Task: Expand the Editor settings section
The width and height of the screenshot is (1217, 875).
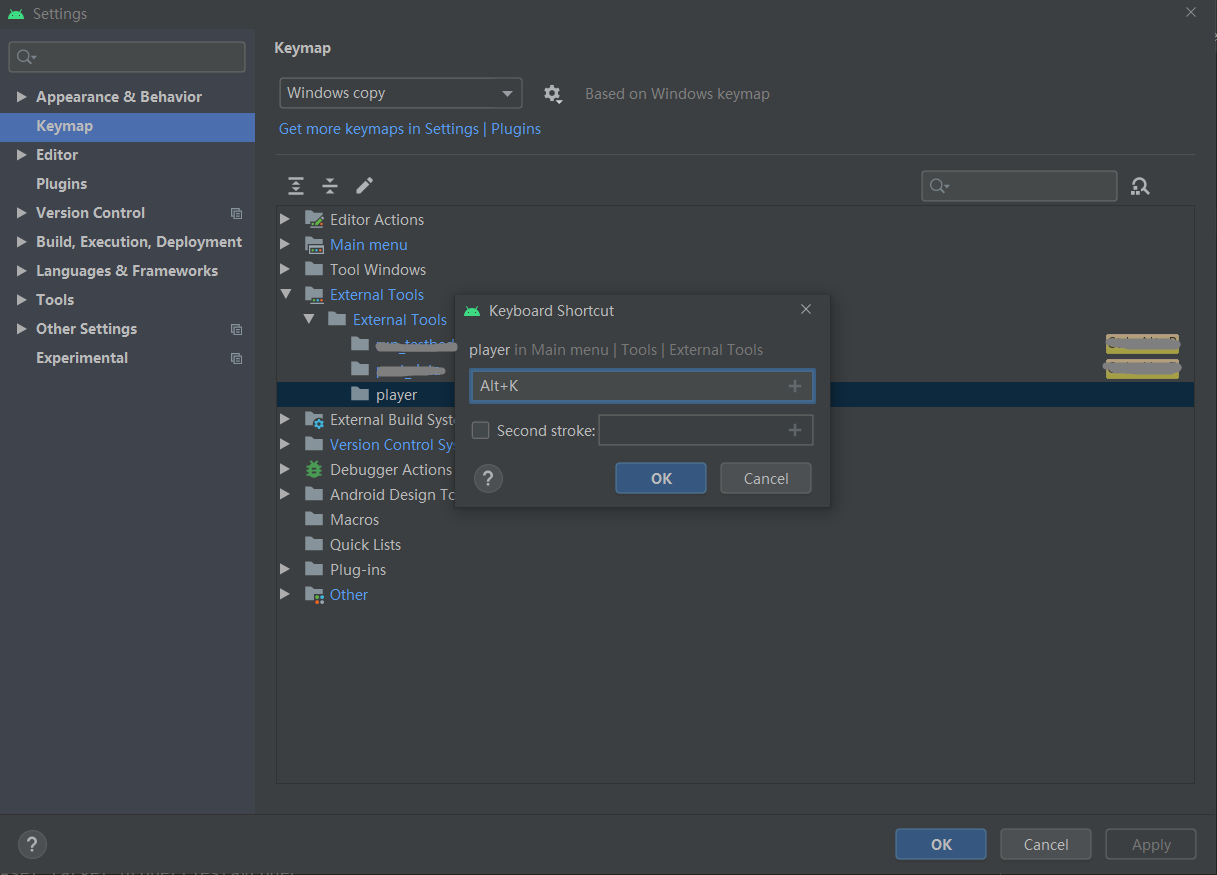Action: click(22, 155)
